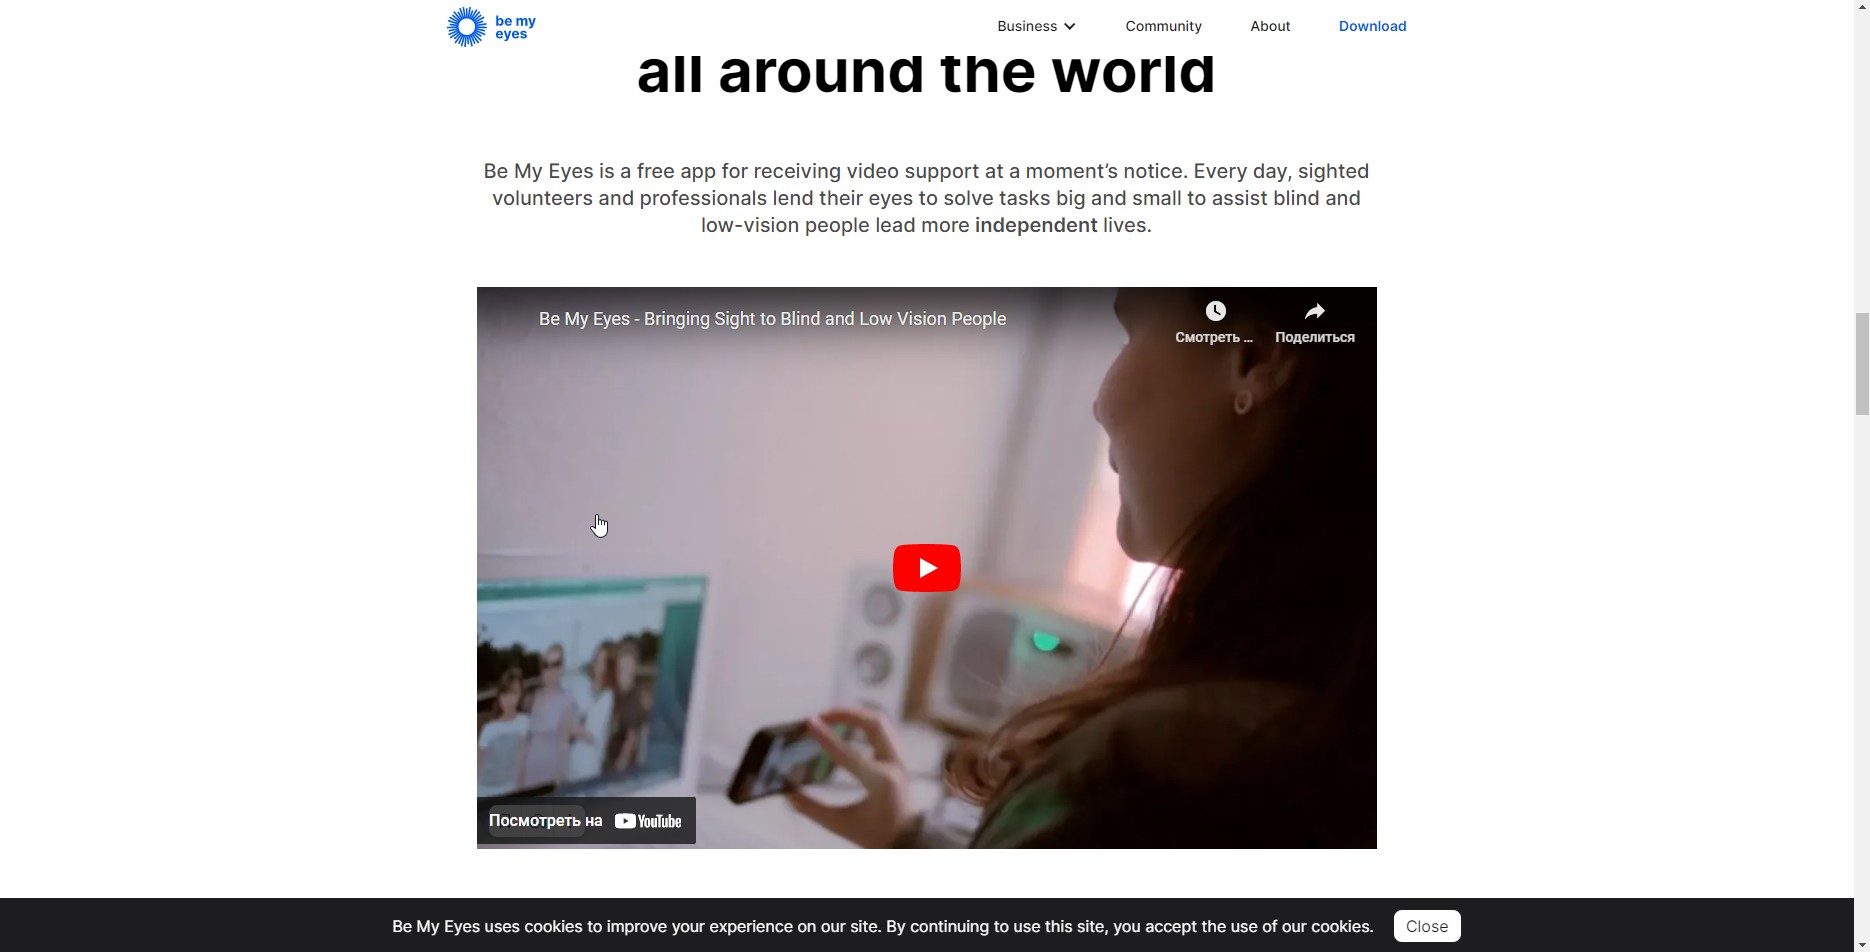
Task: Expand the chevron arrow beside Business
Action: click(x=1070, y=26)
